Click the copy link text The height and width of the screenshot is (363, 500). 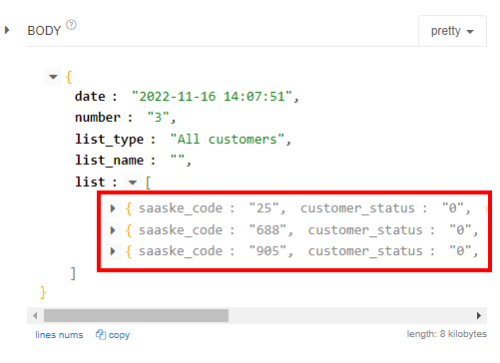(119, 335)
